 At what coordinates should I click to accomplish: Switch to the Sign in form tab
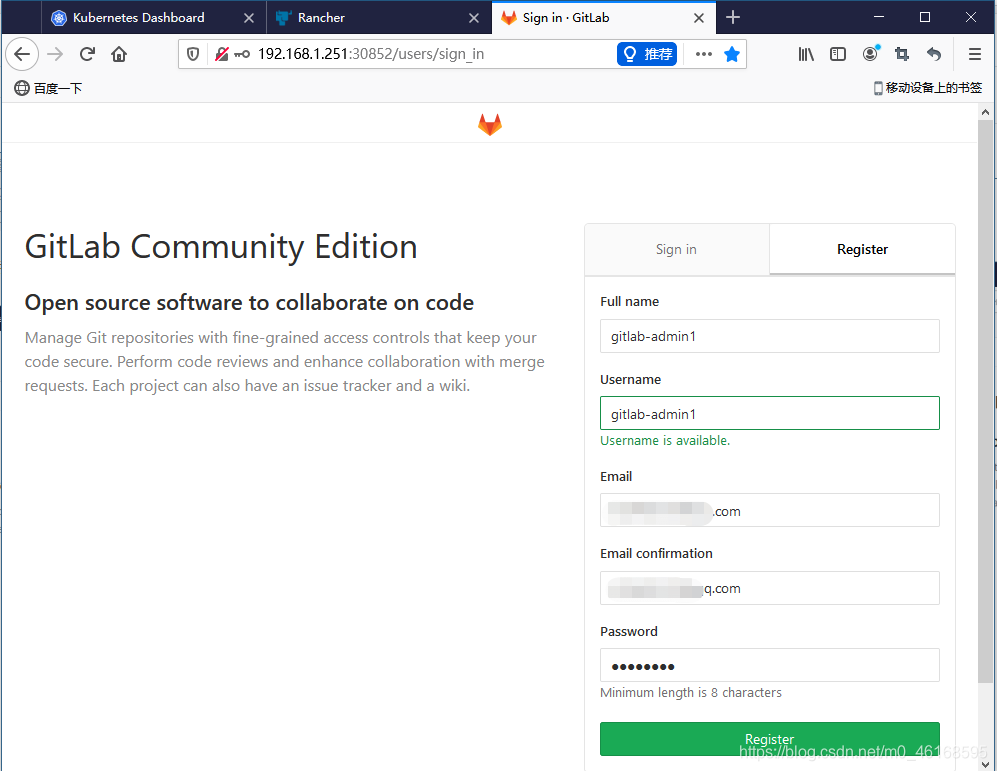click(x=677, y=249)
